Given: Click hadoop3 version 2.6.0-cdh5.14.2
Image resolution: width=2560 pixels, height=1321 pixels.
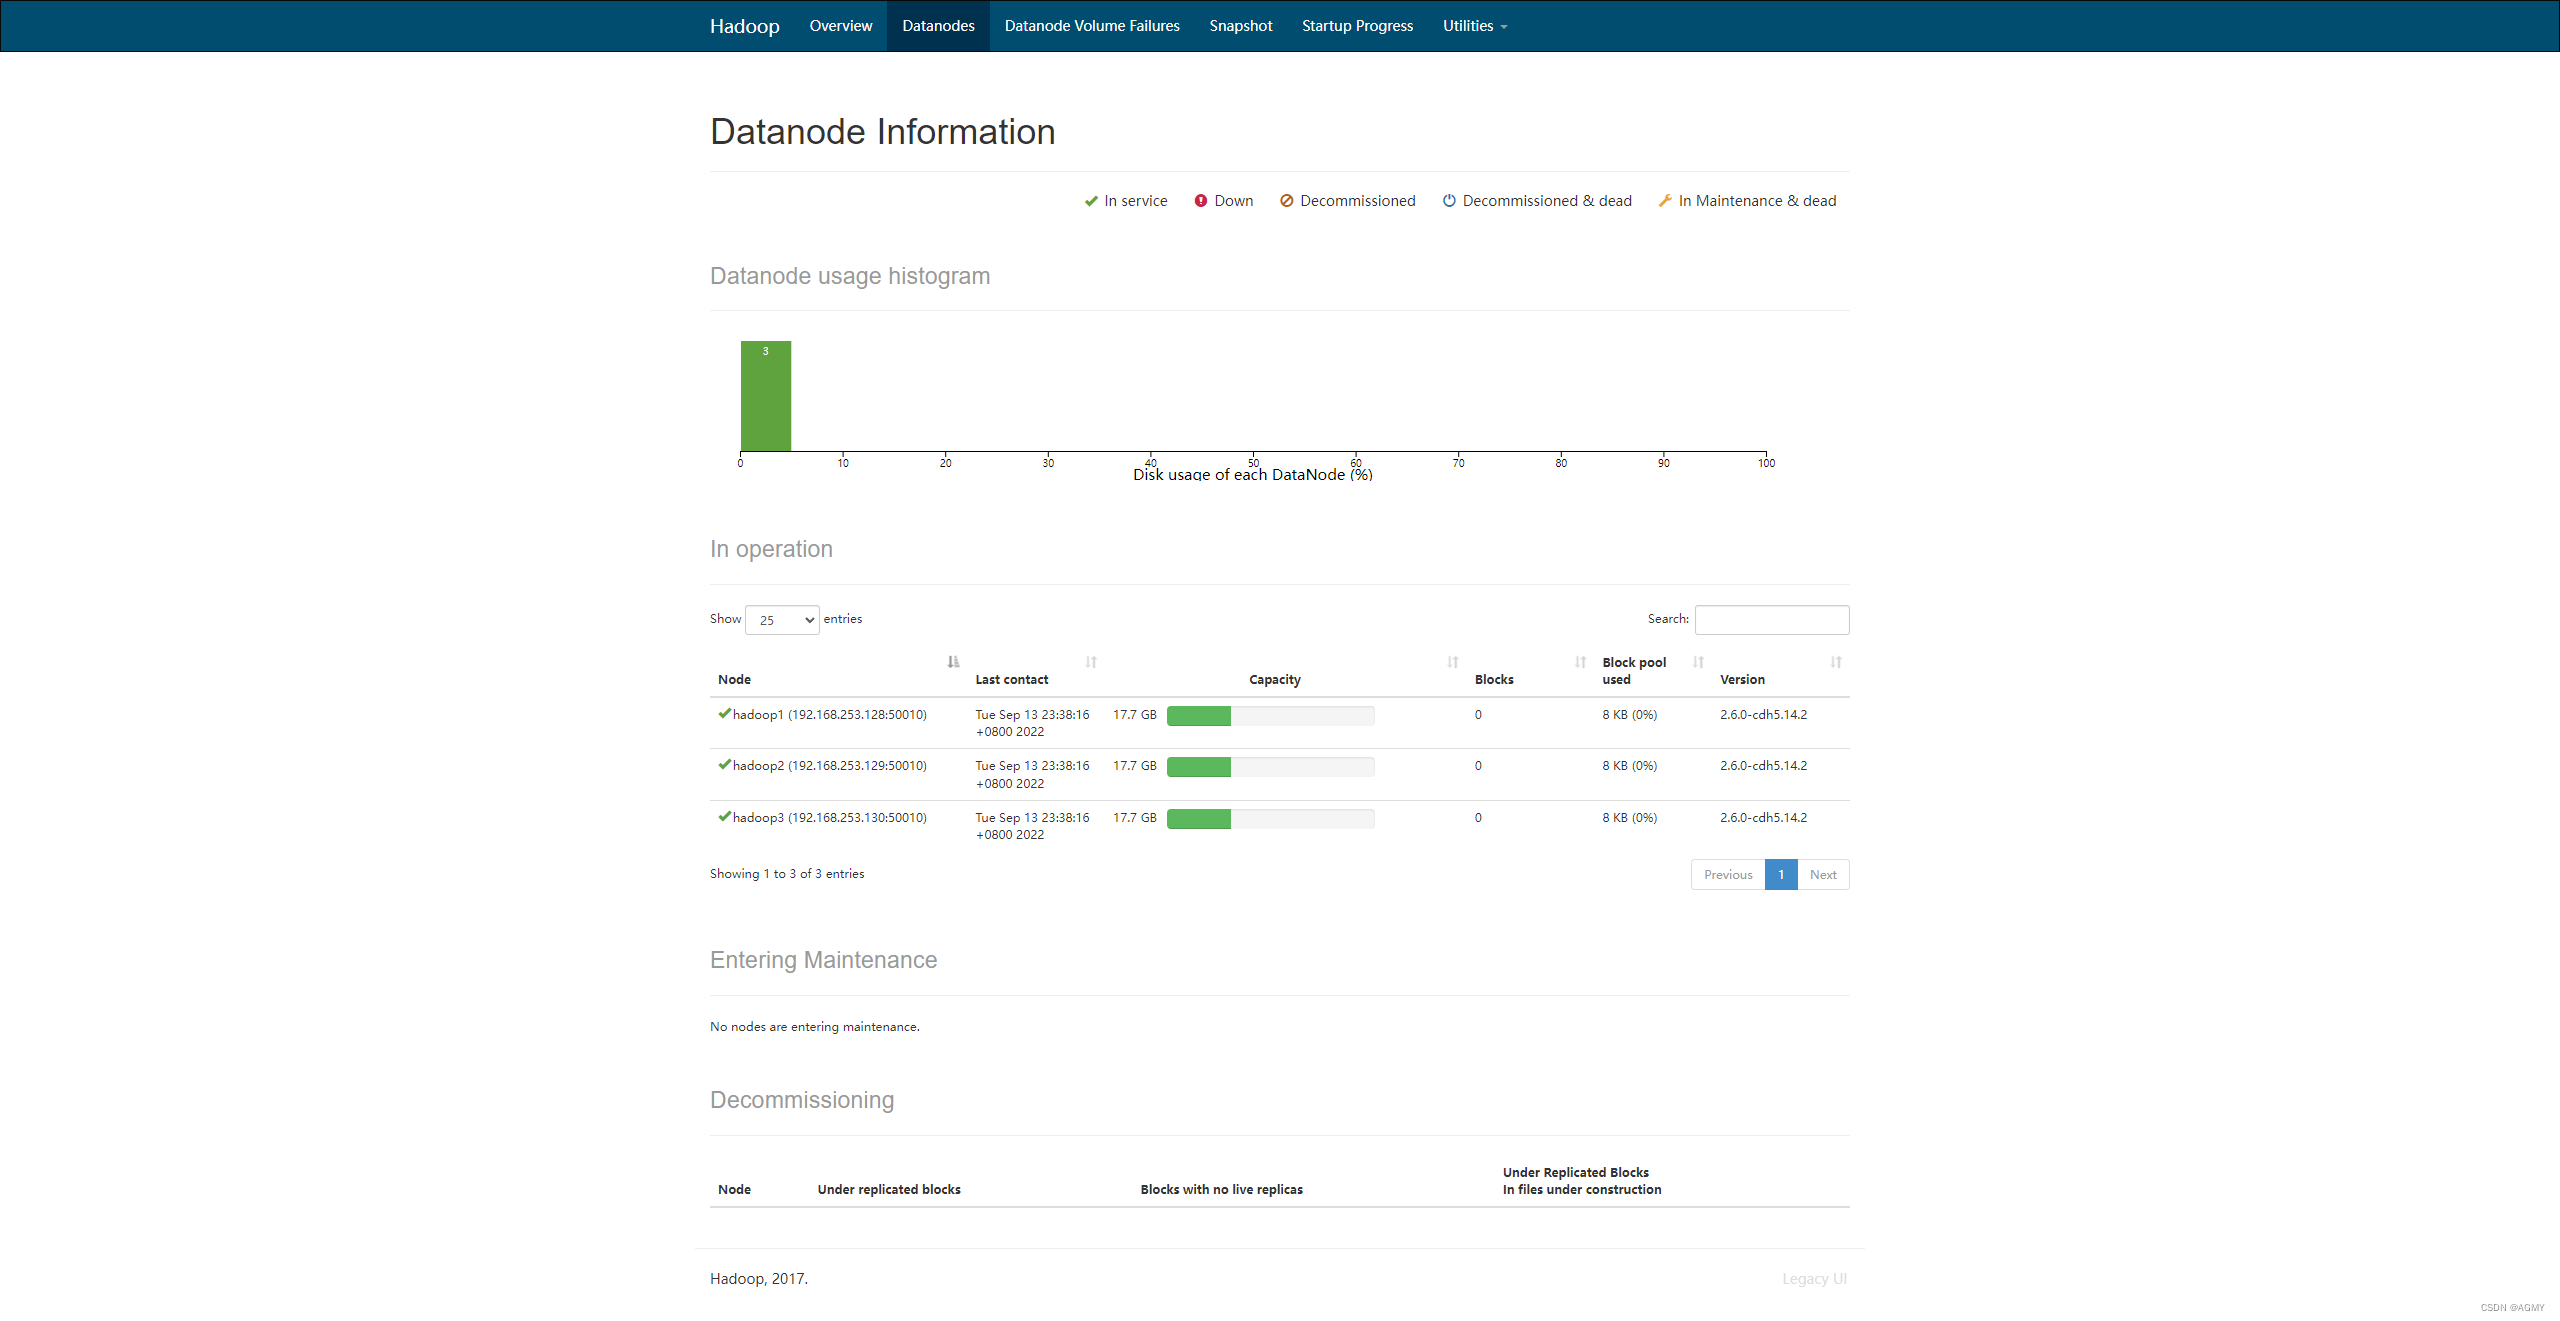Looking at the screenshot, I should [x=1764, y=818].
